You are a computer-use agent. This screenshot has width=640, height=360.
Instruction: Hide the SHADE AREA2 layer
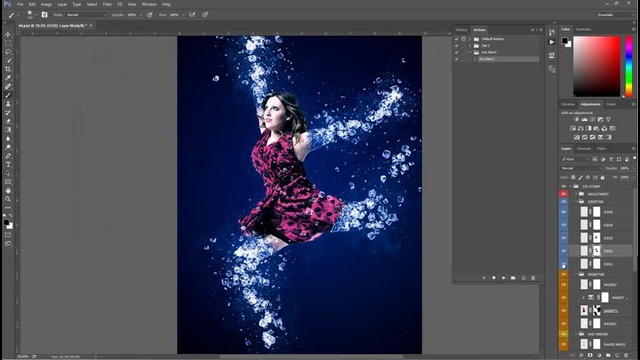[564, 344]
